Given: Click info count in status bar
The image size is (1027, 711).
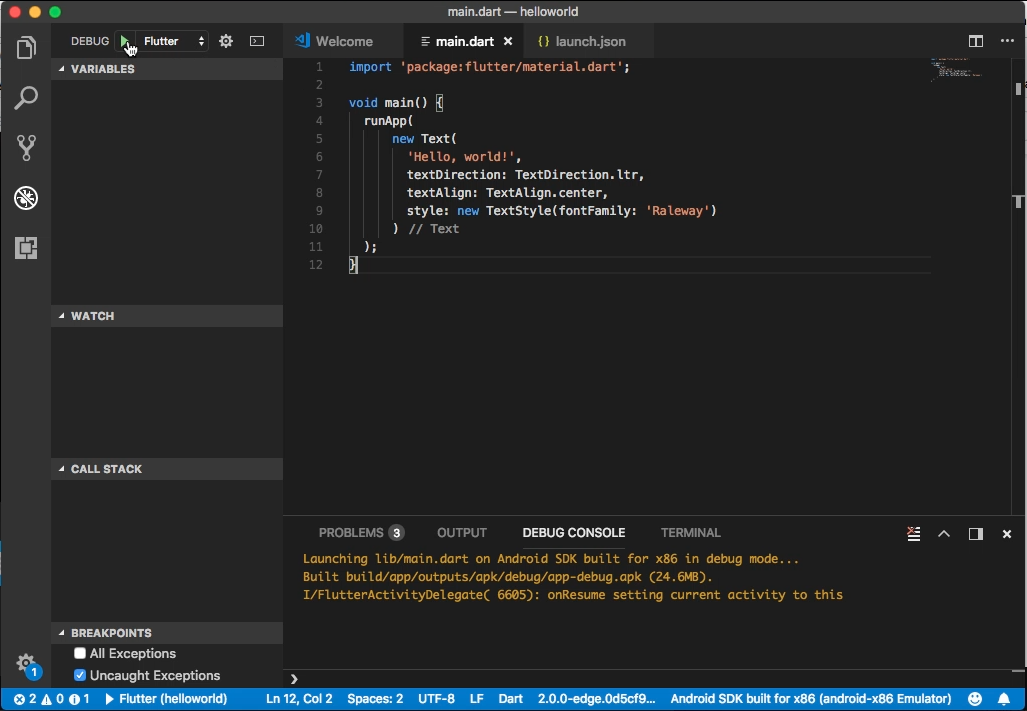Looking at the screenshot, I should (x=79, y=699).
